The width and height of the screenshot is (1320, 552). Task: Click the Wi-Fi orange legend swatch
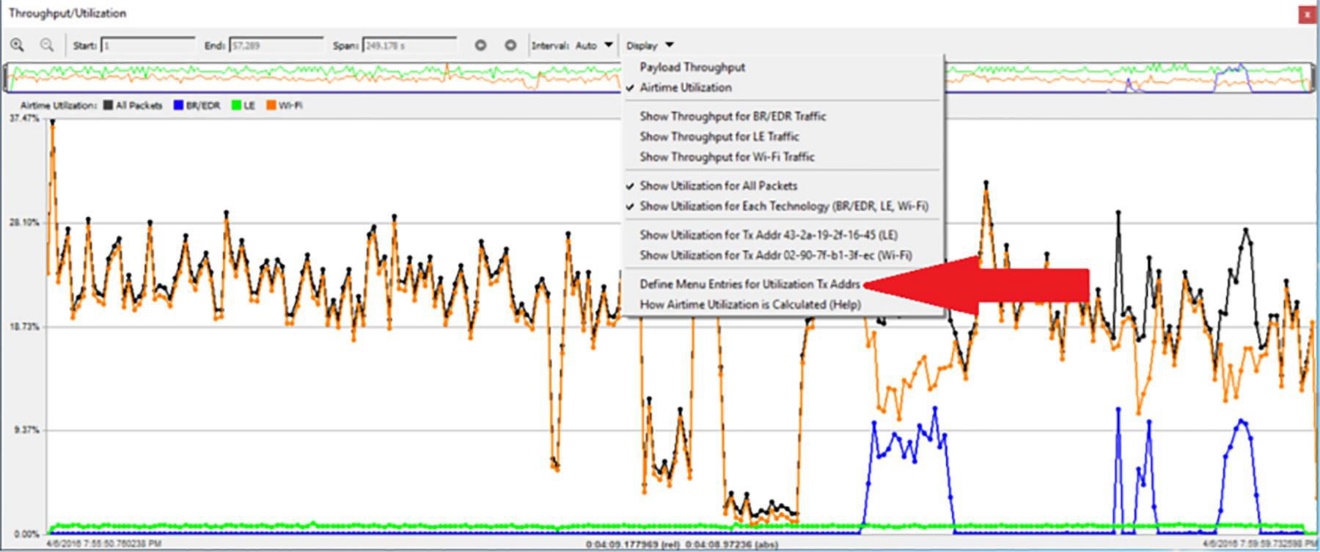click(x=272, y=104)
